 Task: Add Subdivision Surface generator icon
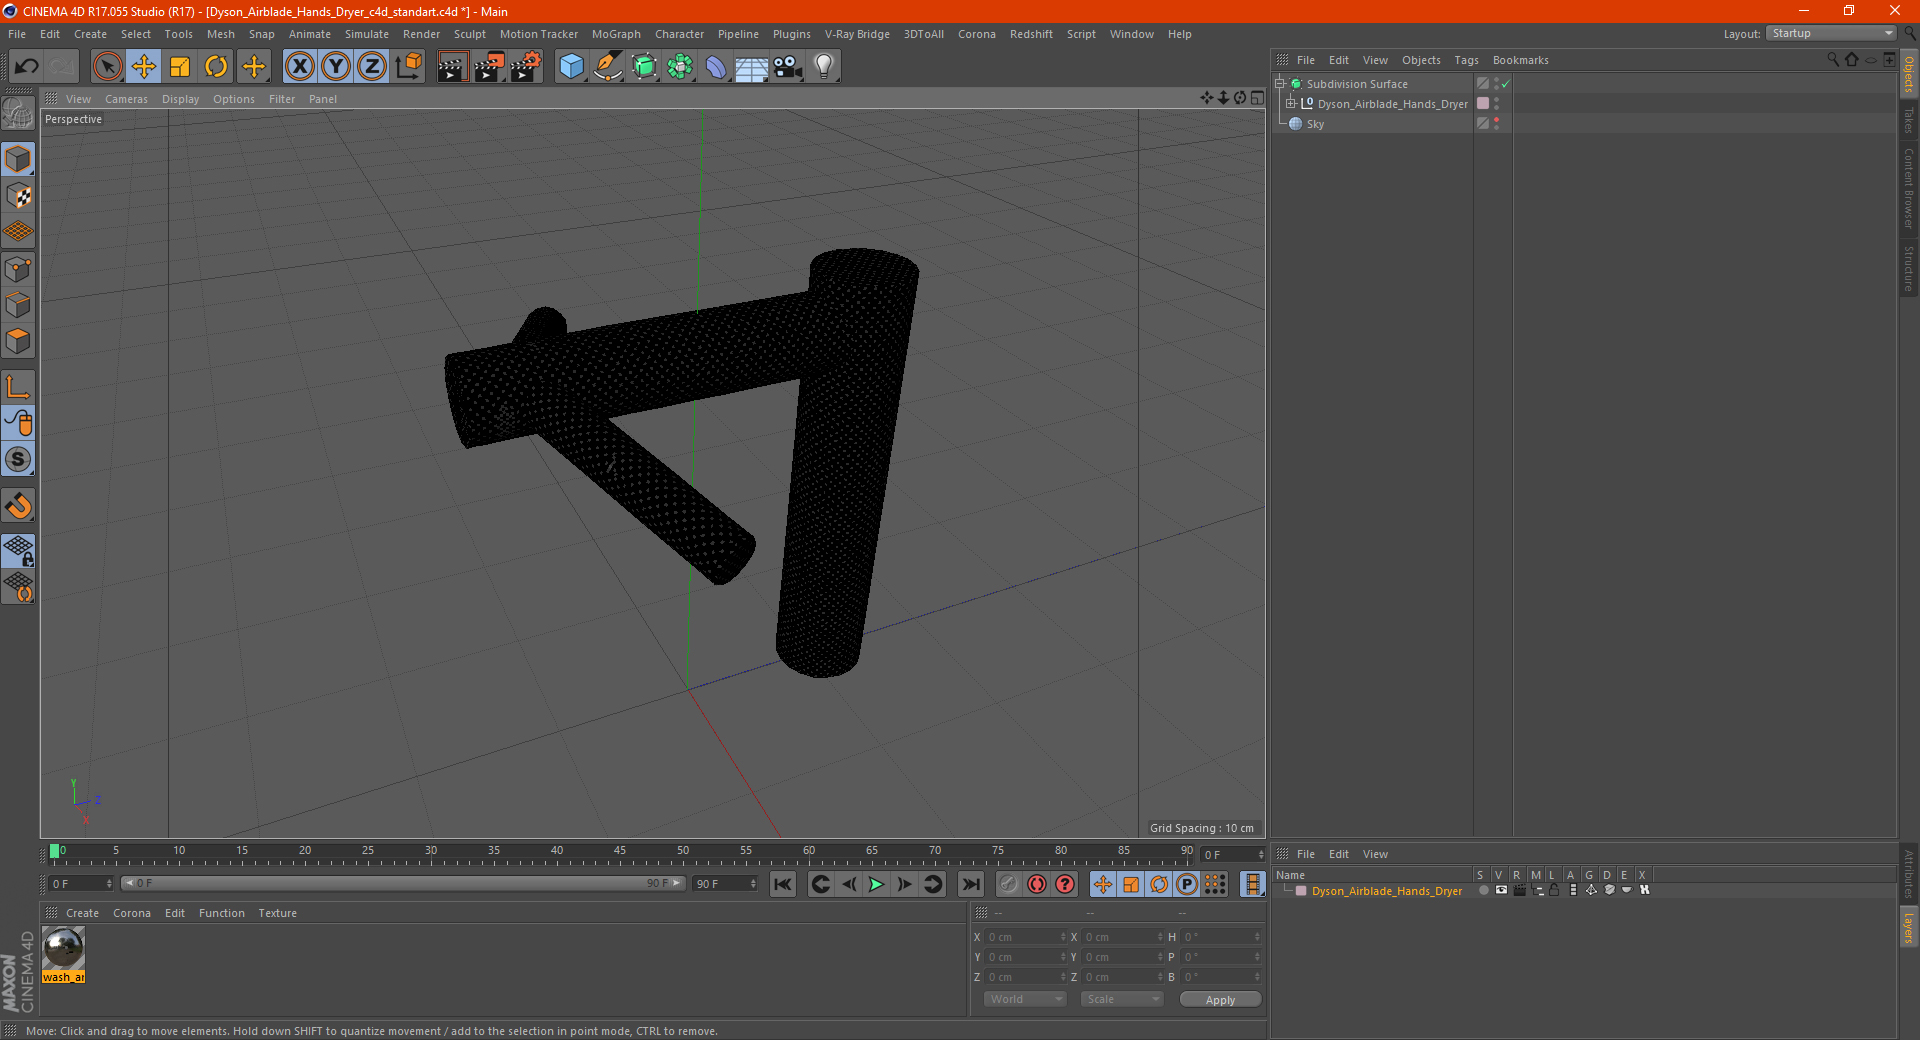coord(644,67)
